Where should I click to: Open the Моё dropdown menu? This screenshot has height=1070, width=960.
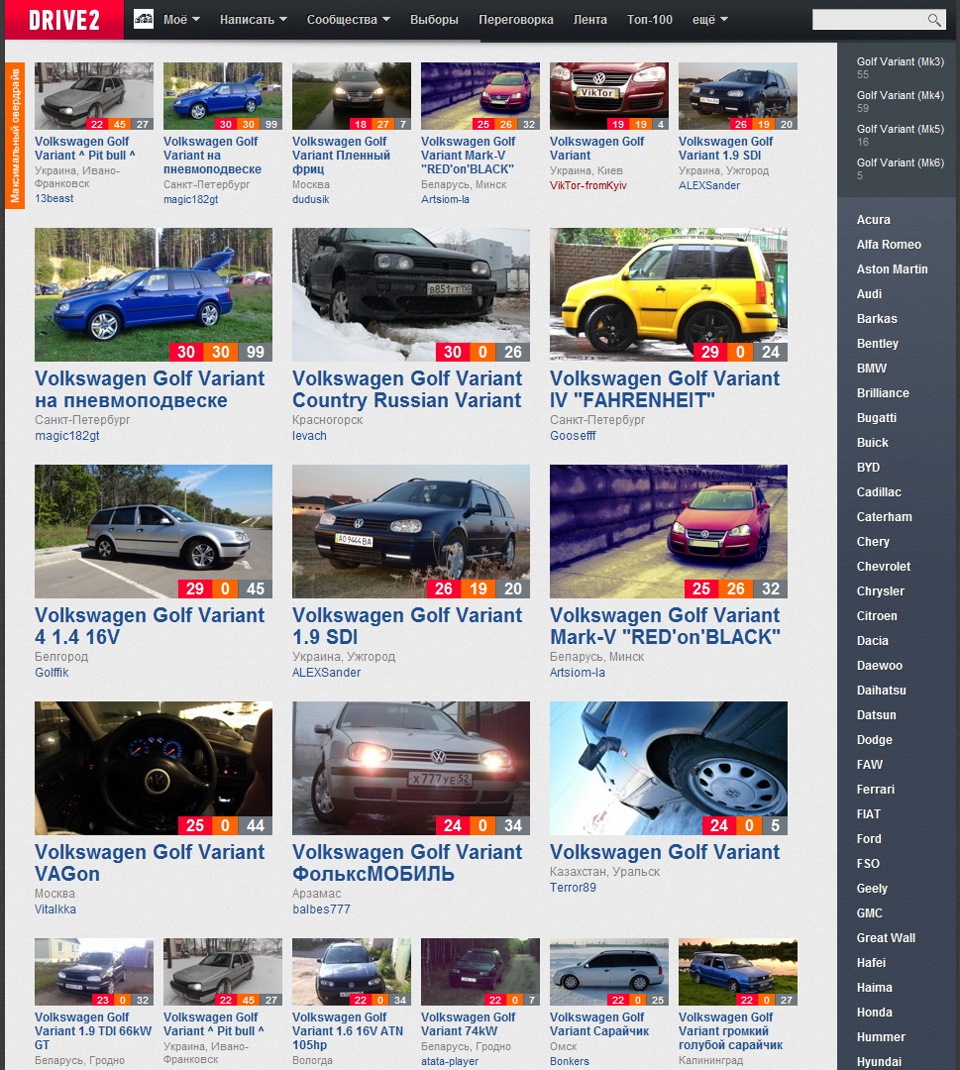point(181,20)
